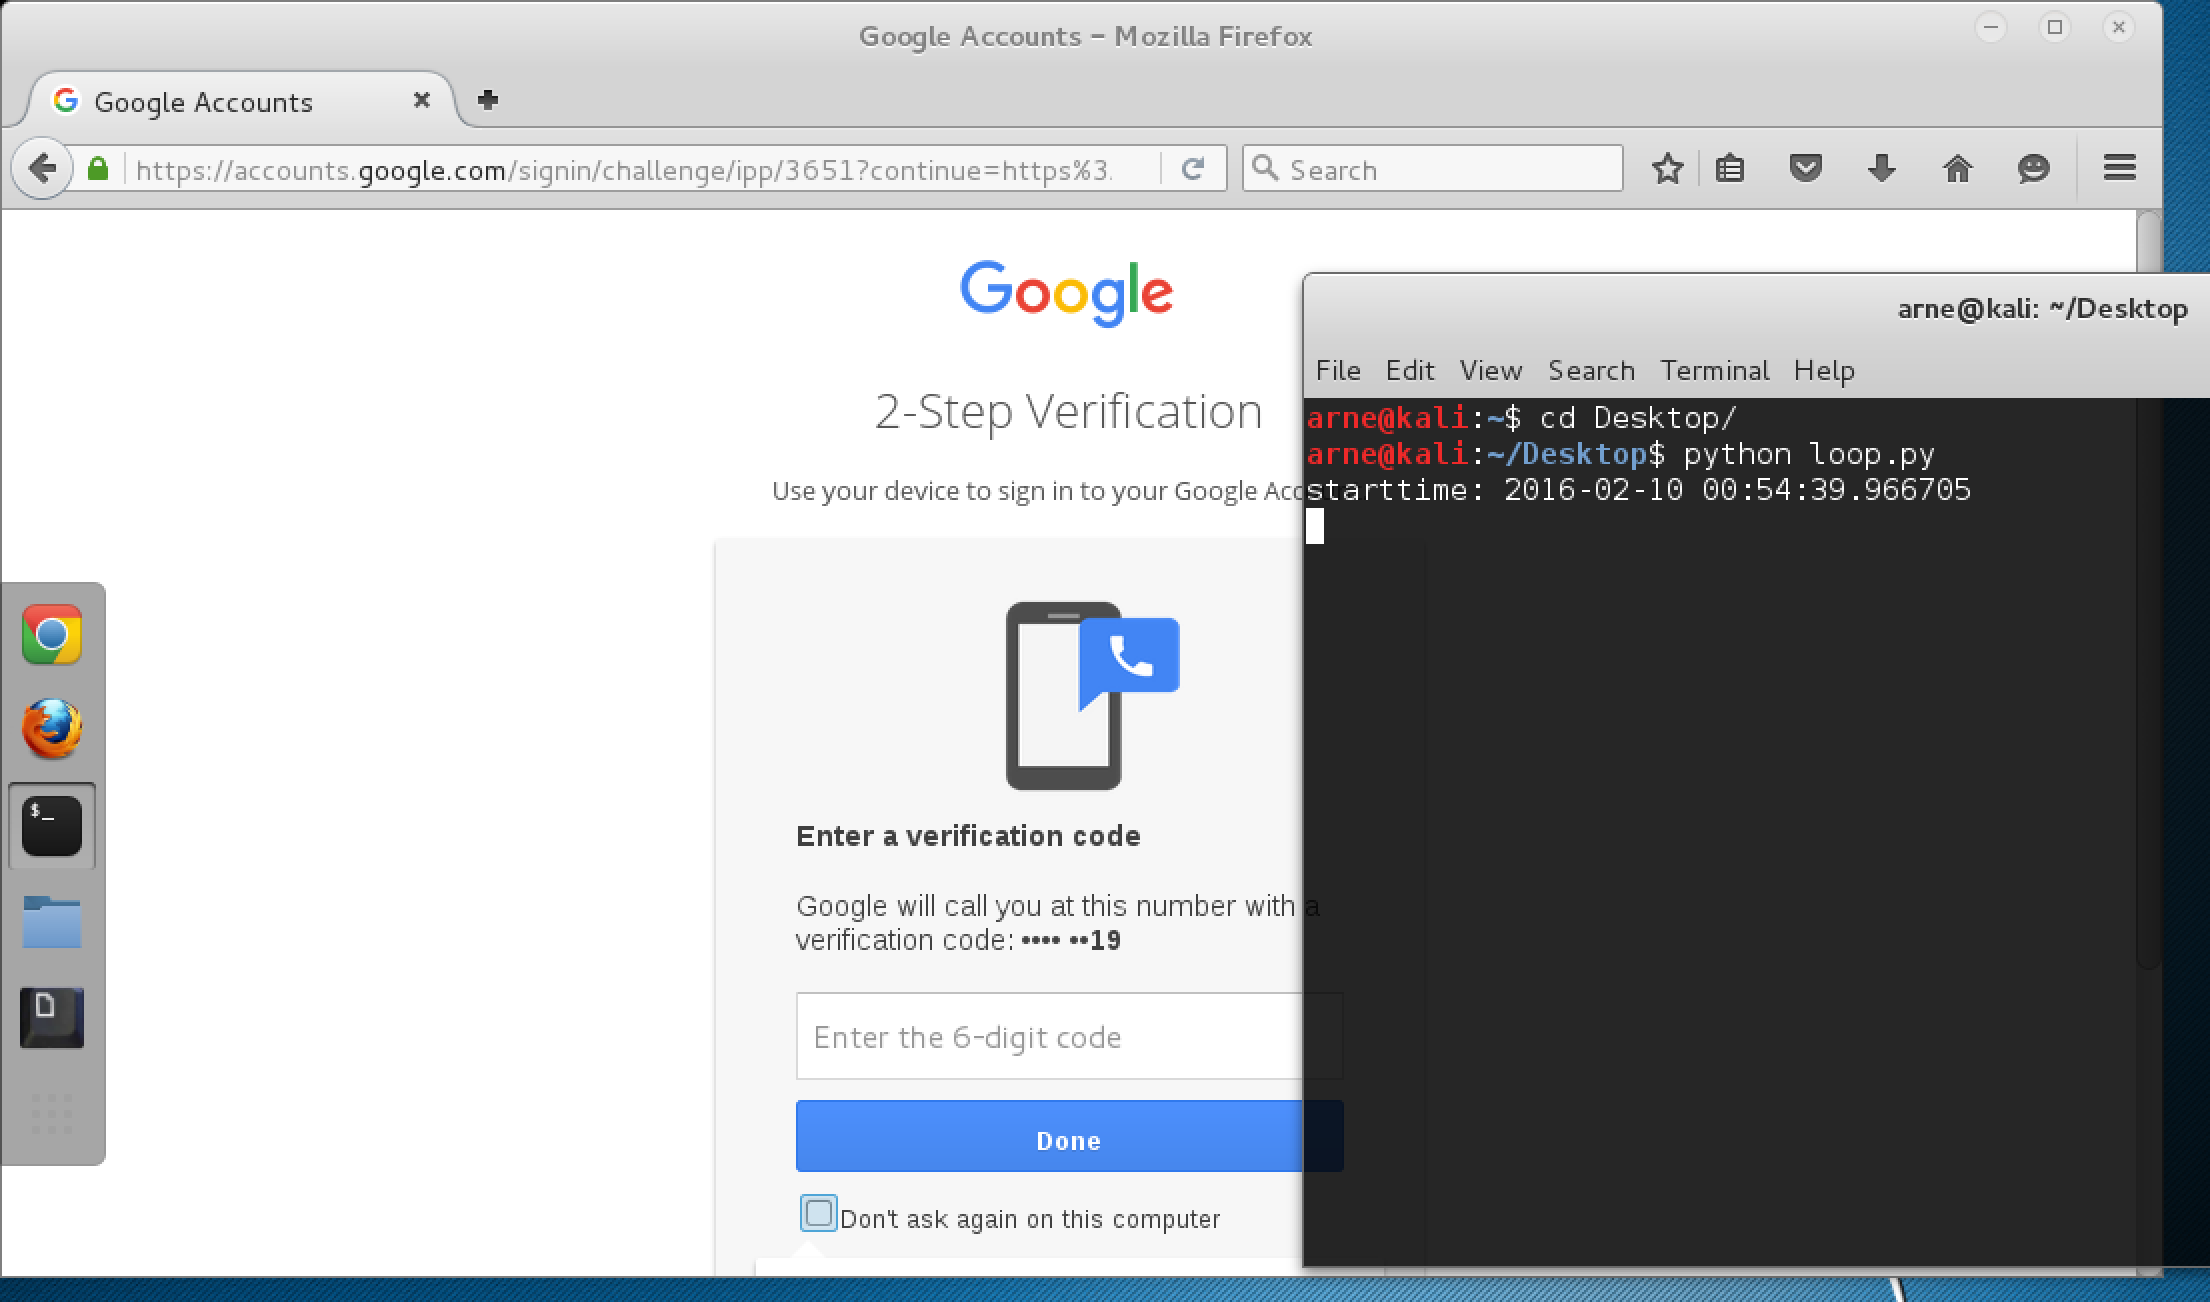
Task: Click the Firefox menu hamburger icon
Action: pyautogui.click(x=2120, y=169)
